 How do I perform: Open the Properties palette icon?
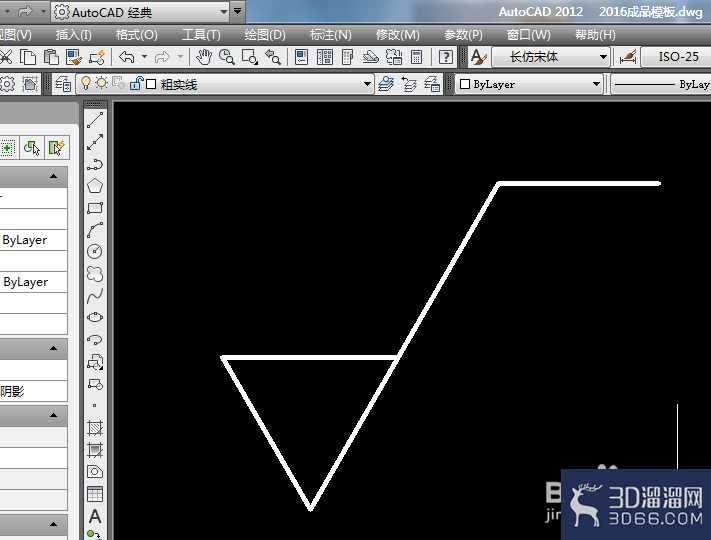tap(301, 57)
